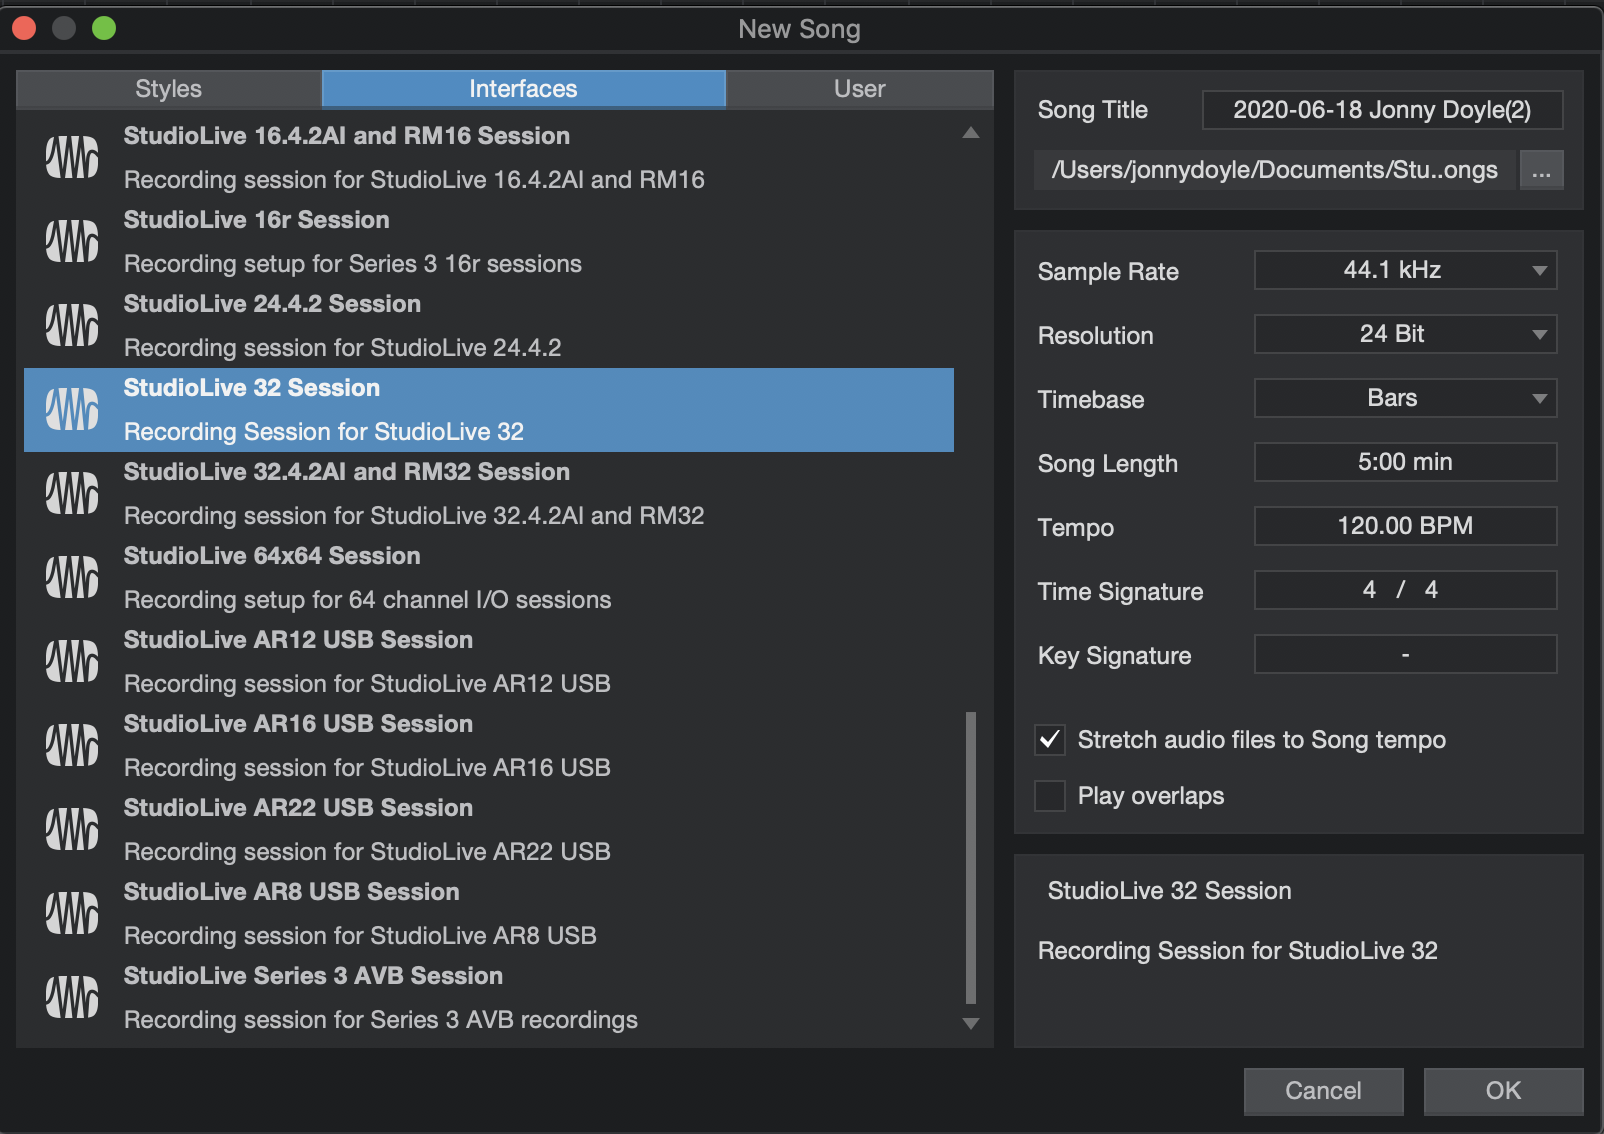1604x1134 pixels.
Task: Pick StudioLive 32.4.2AI and RM32 Session
Action: (489, 494)
